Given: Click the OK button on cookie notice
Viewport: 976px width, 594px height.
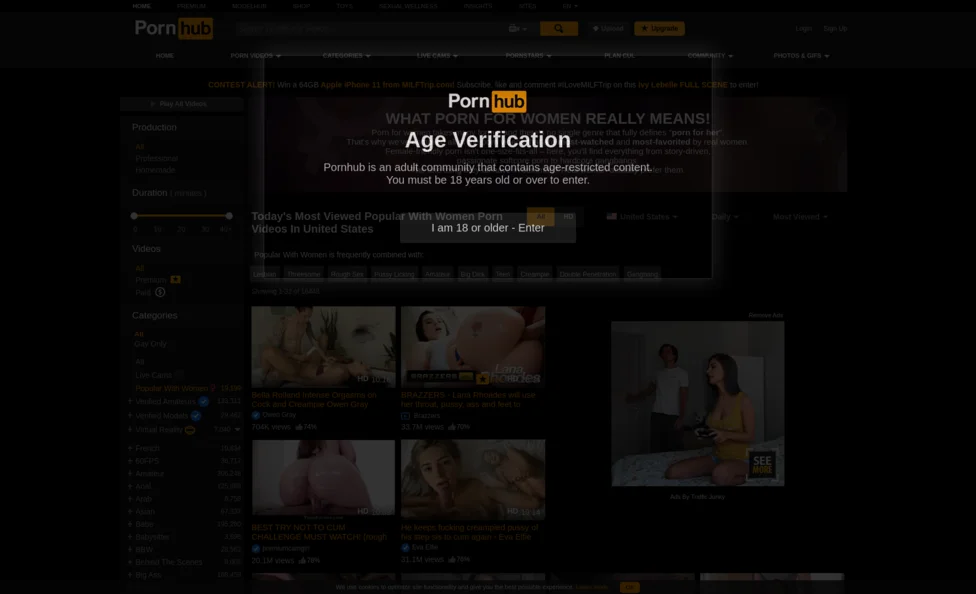Looking at the screenshot, I should (629, 587).
